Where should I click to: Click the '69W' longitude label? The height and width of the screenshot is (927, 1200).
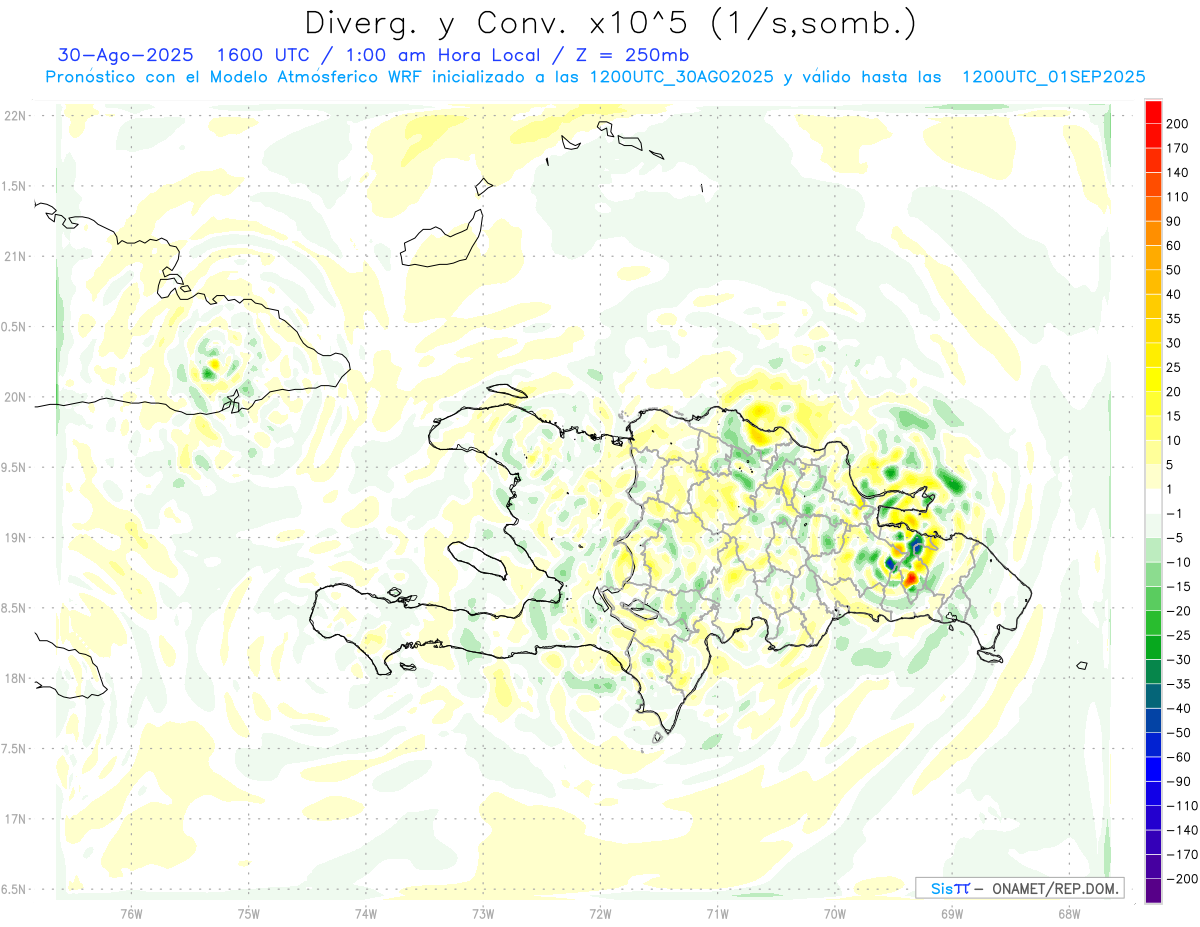[951, 914]
